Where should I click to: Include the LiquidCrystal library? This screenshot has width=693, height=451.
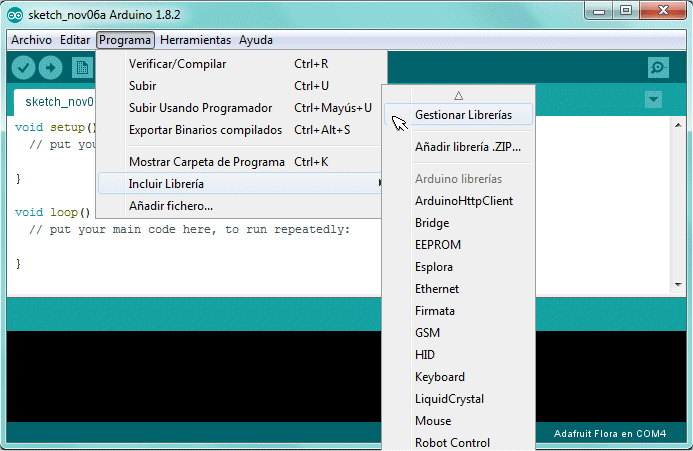(x=449, y=399)
